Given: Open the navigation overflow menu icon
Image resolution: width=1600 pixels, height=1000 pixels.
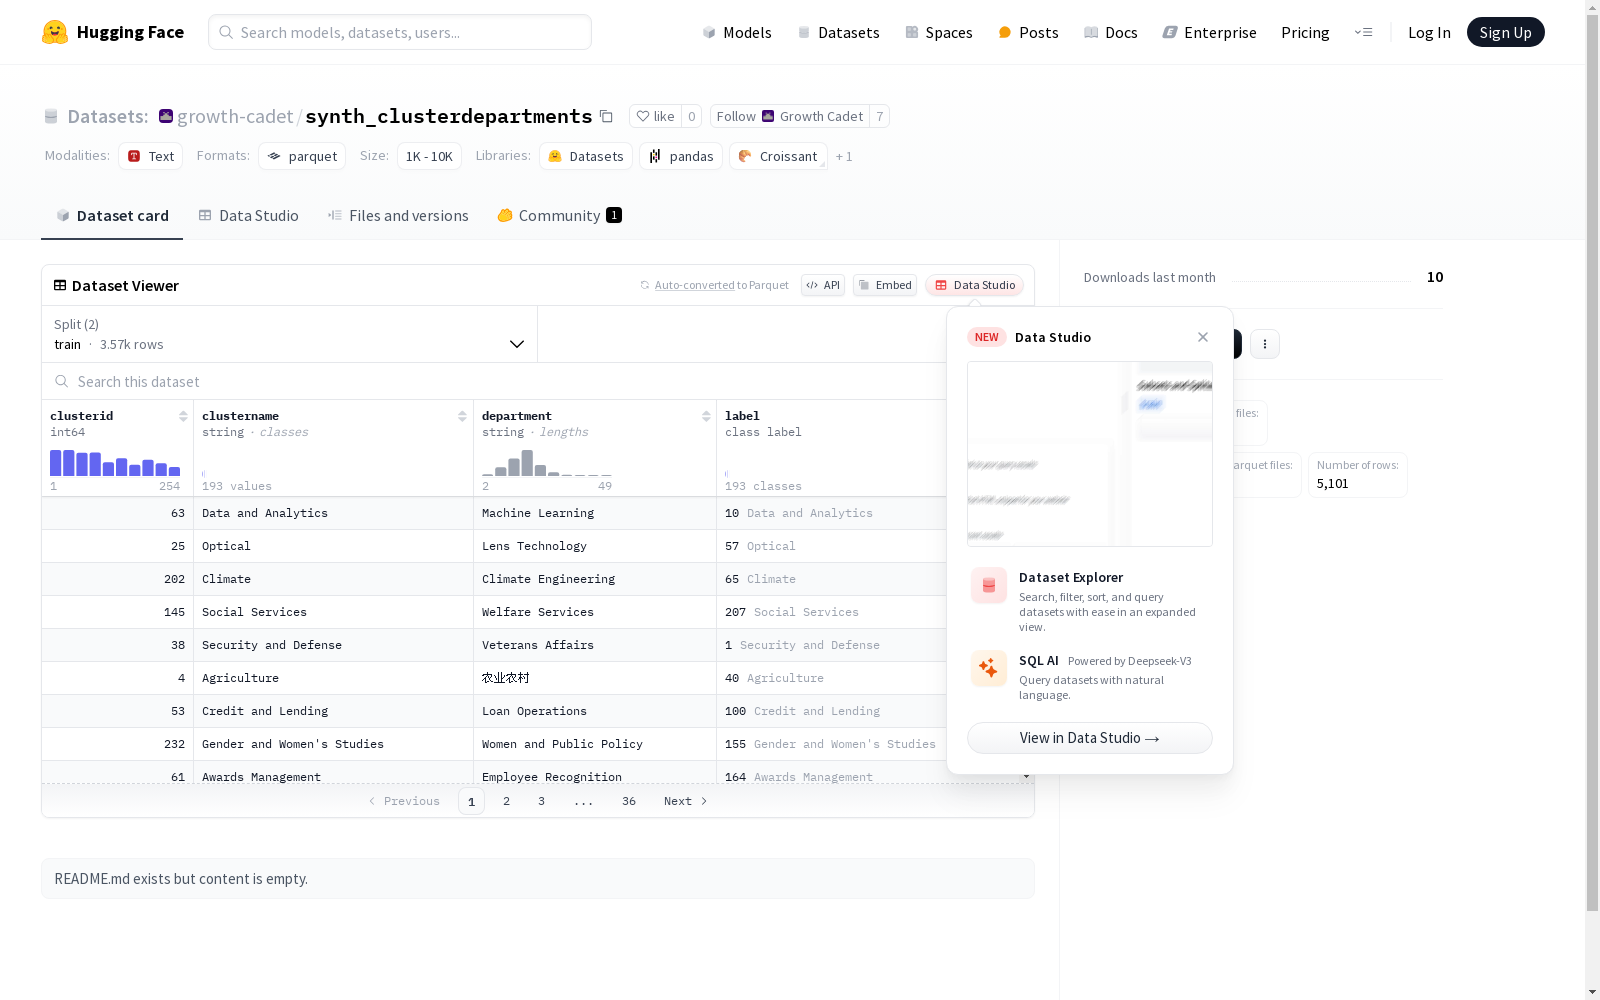Looking at the screenshot, I should 1363,32.
